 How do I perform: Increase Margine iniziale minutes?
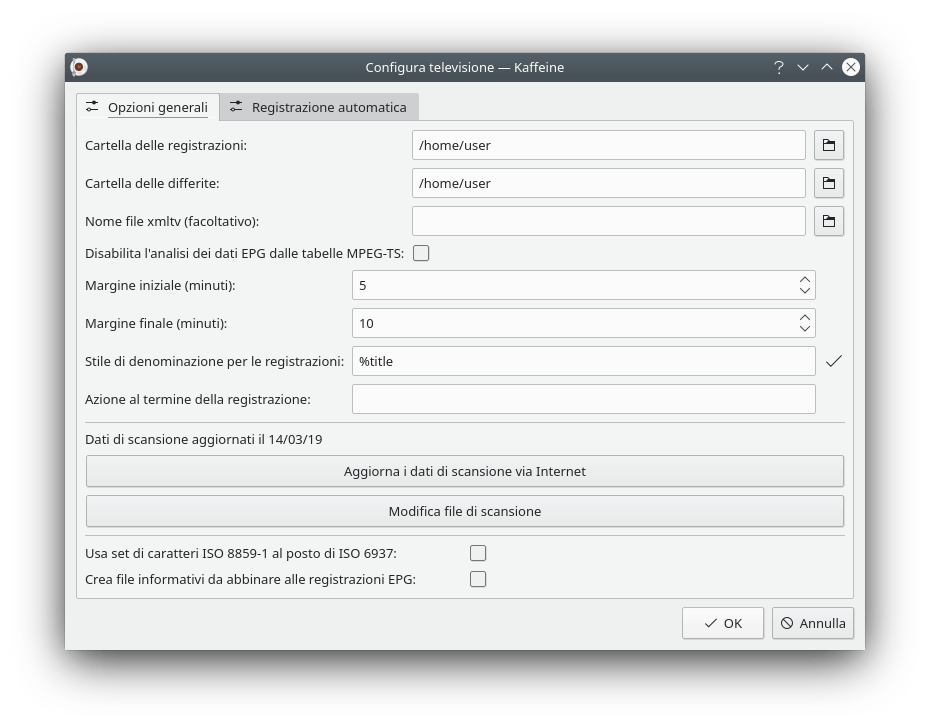click(805, 279)
